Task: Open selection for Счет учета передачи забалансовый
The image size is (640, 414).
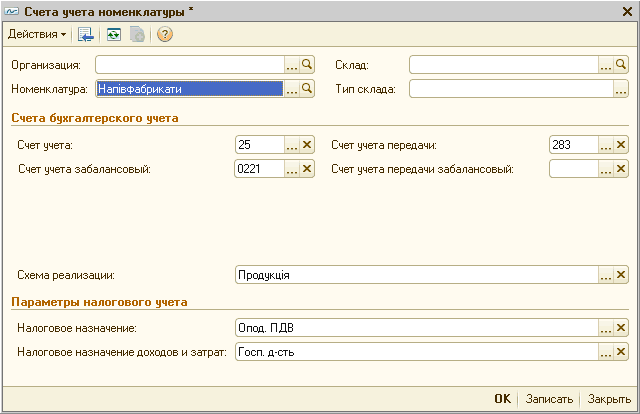Action: click(x=606, y=169)
